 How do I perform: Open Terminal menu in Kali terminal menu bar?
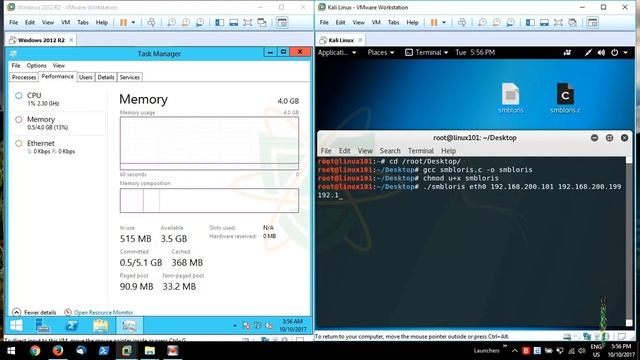[x=420, y=151]
